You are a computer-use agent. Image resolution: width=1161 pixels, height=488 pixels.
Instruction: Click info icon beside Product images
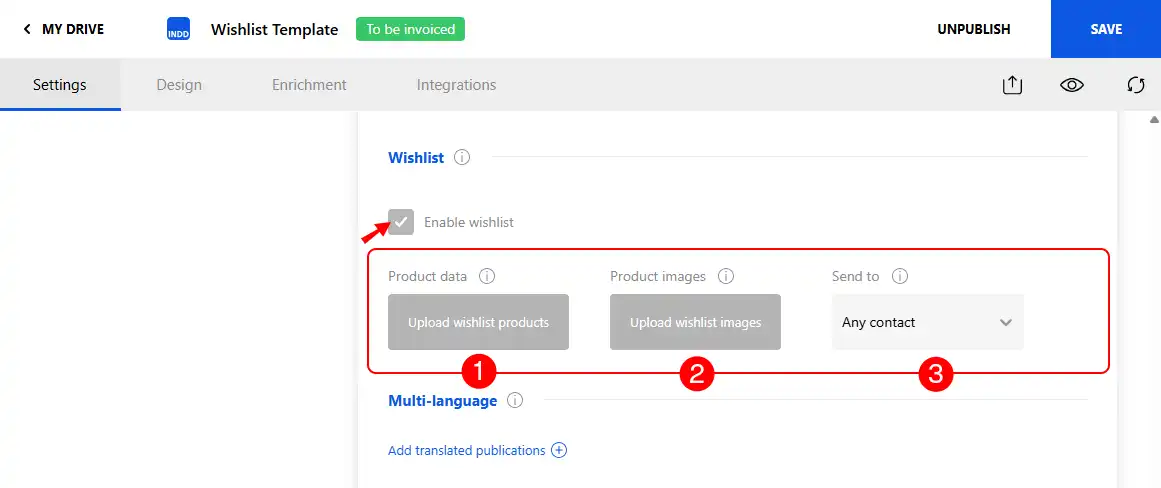point(726,276)
